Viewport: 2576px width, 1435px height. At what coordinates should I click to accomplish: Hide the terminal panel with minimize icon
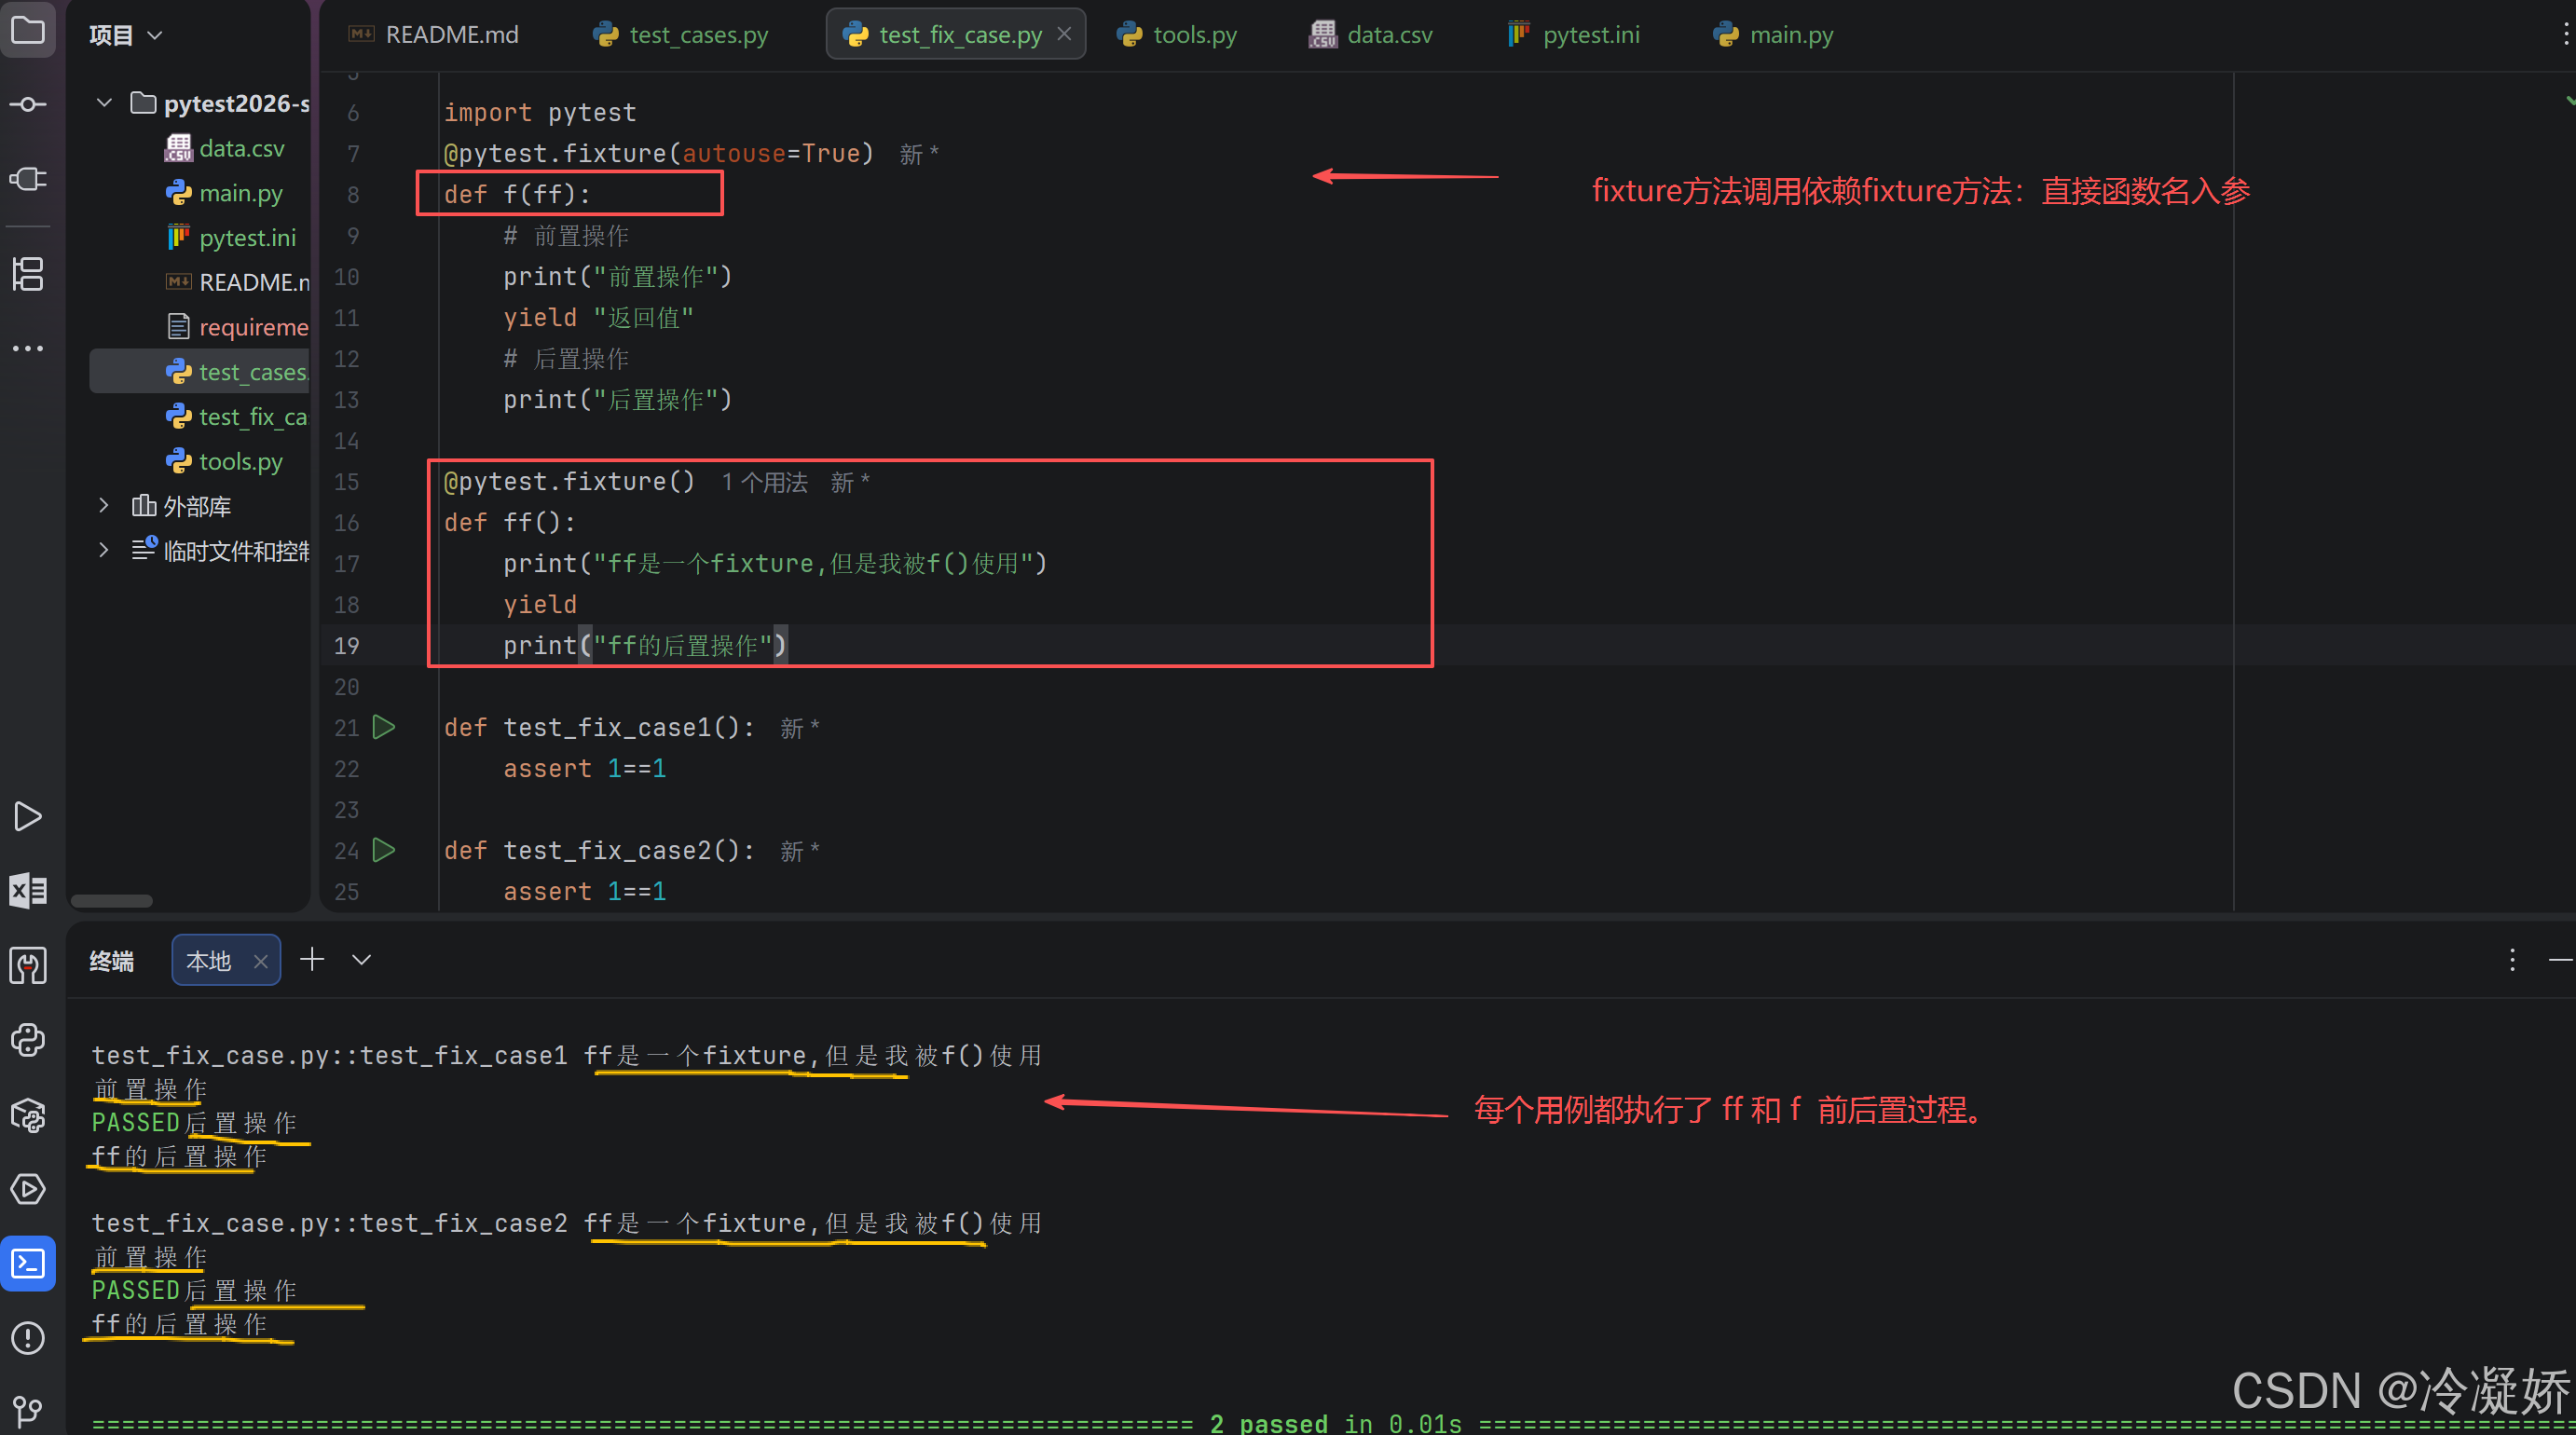pos(2560,960)
